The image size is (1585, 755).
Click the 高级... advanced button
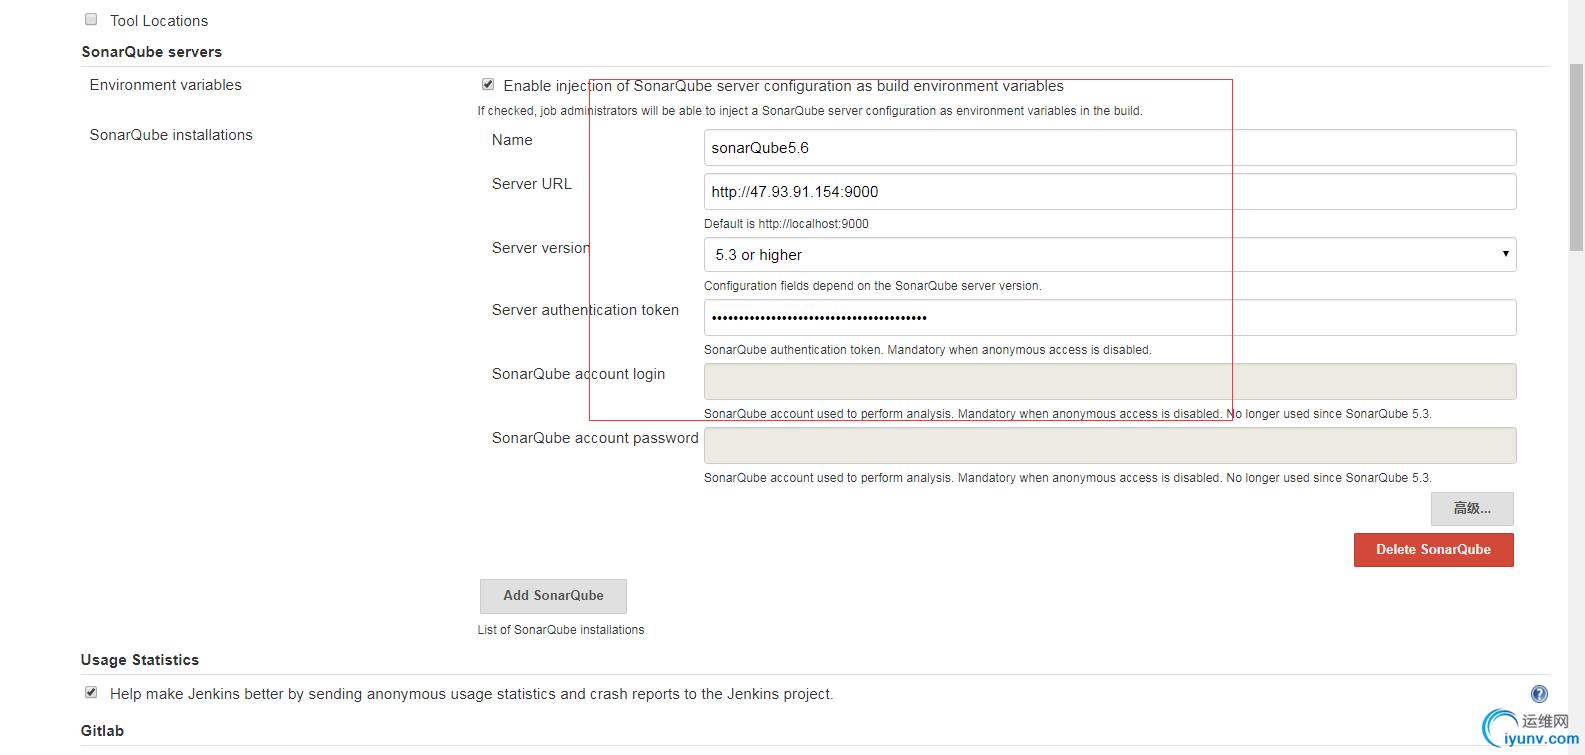coord(1471,509)
